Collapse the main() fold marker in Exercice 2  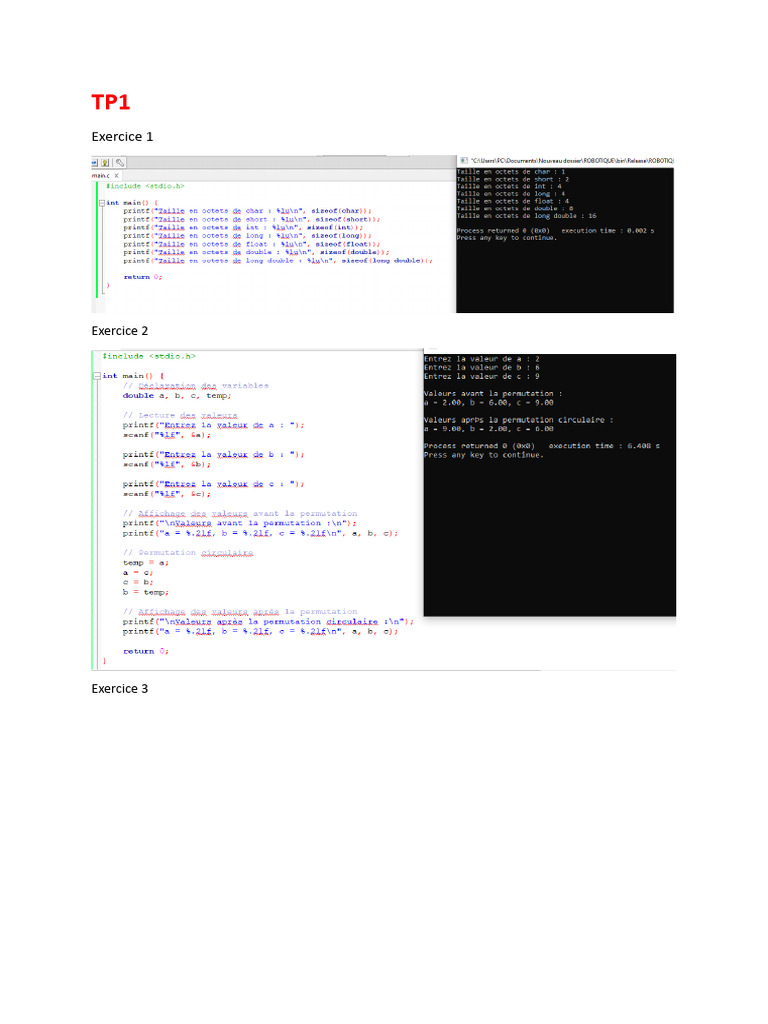(x=96, y=376)
